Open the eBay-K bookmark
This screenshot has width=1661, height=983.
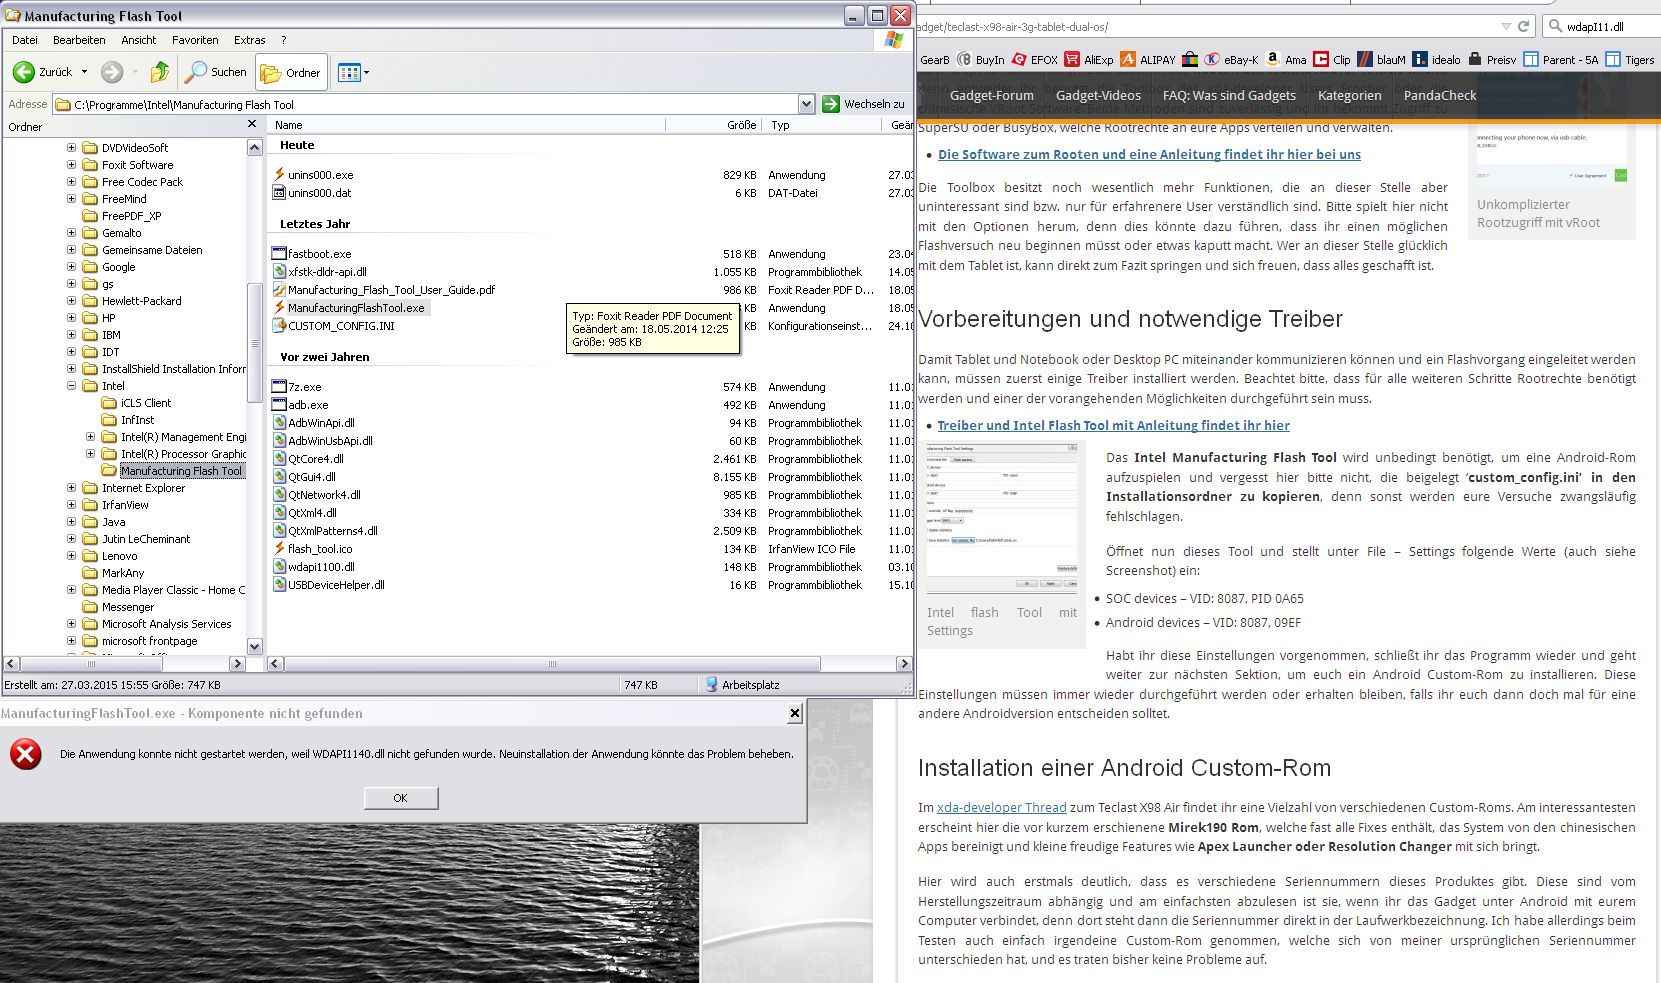[x=1231, y=60]
